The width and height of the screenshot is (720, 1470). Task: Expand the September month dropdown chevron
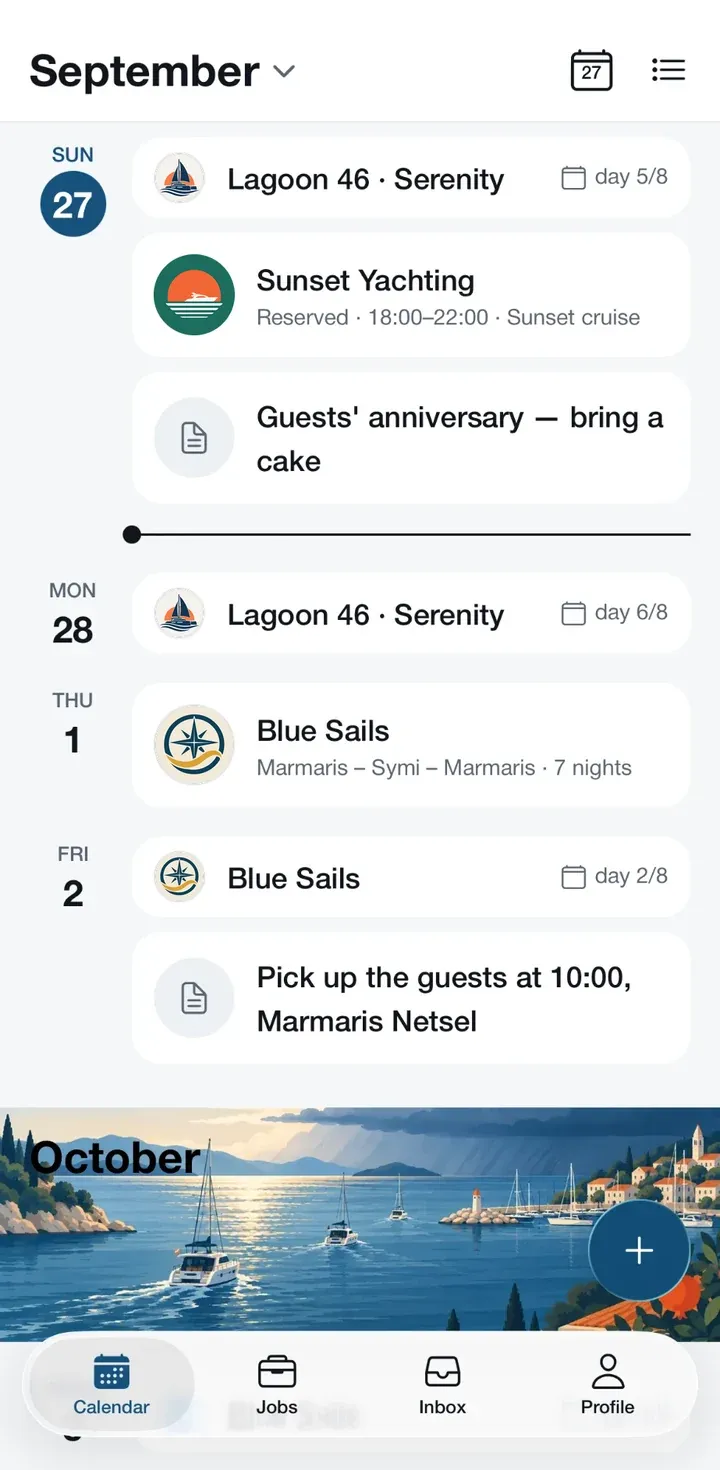(284, 71)
